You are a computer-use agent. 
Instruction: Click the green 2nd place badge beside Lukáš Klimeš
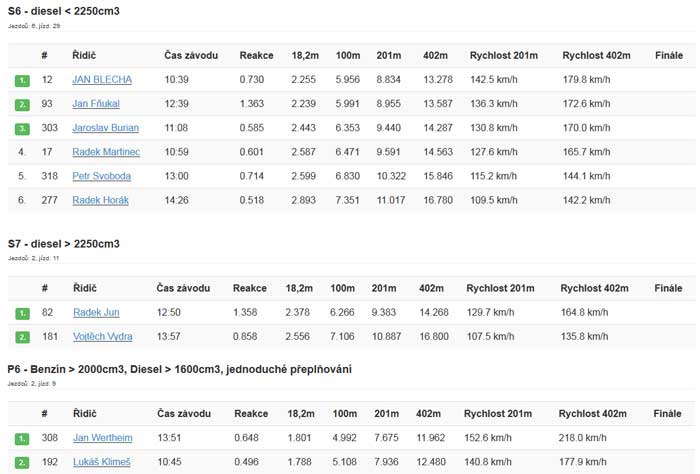[22, 462]
